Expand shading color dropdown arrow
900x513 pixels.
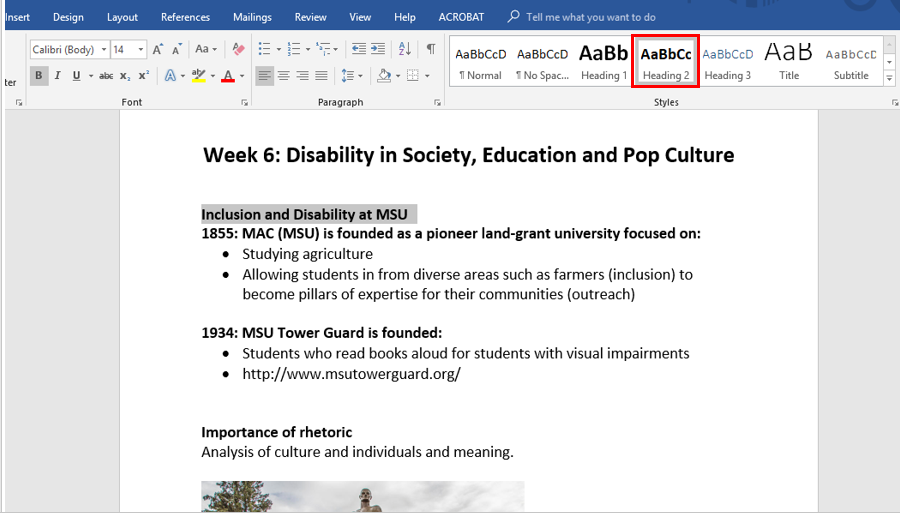coord(398,76)
